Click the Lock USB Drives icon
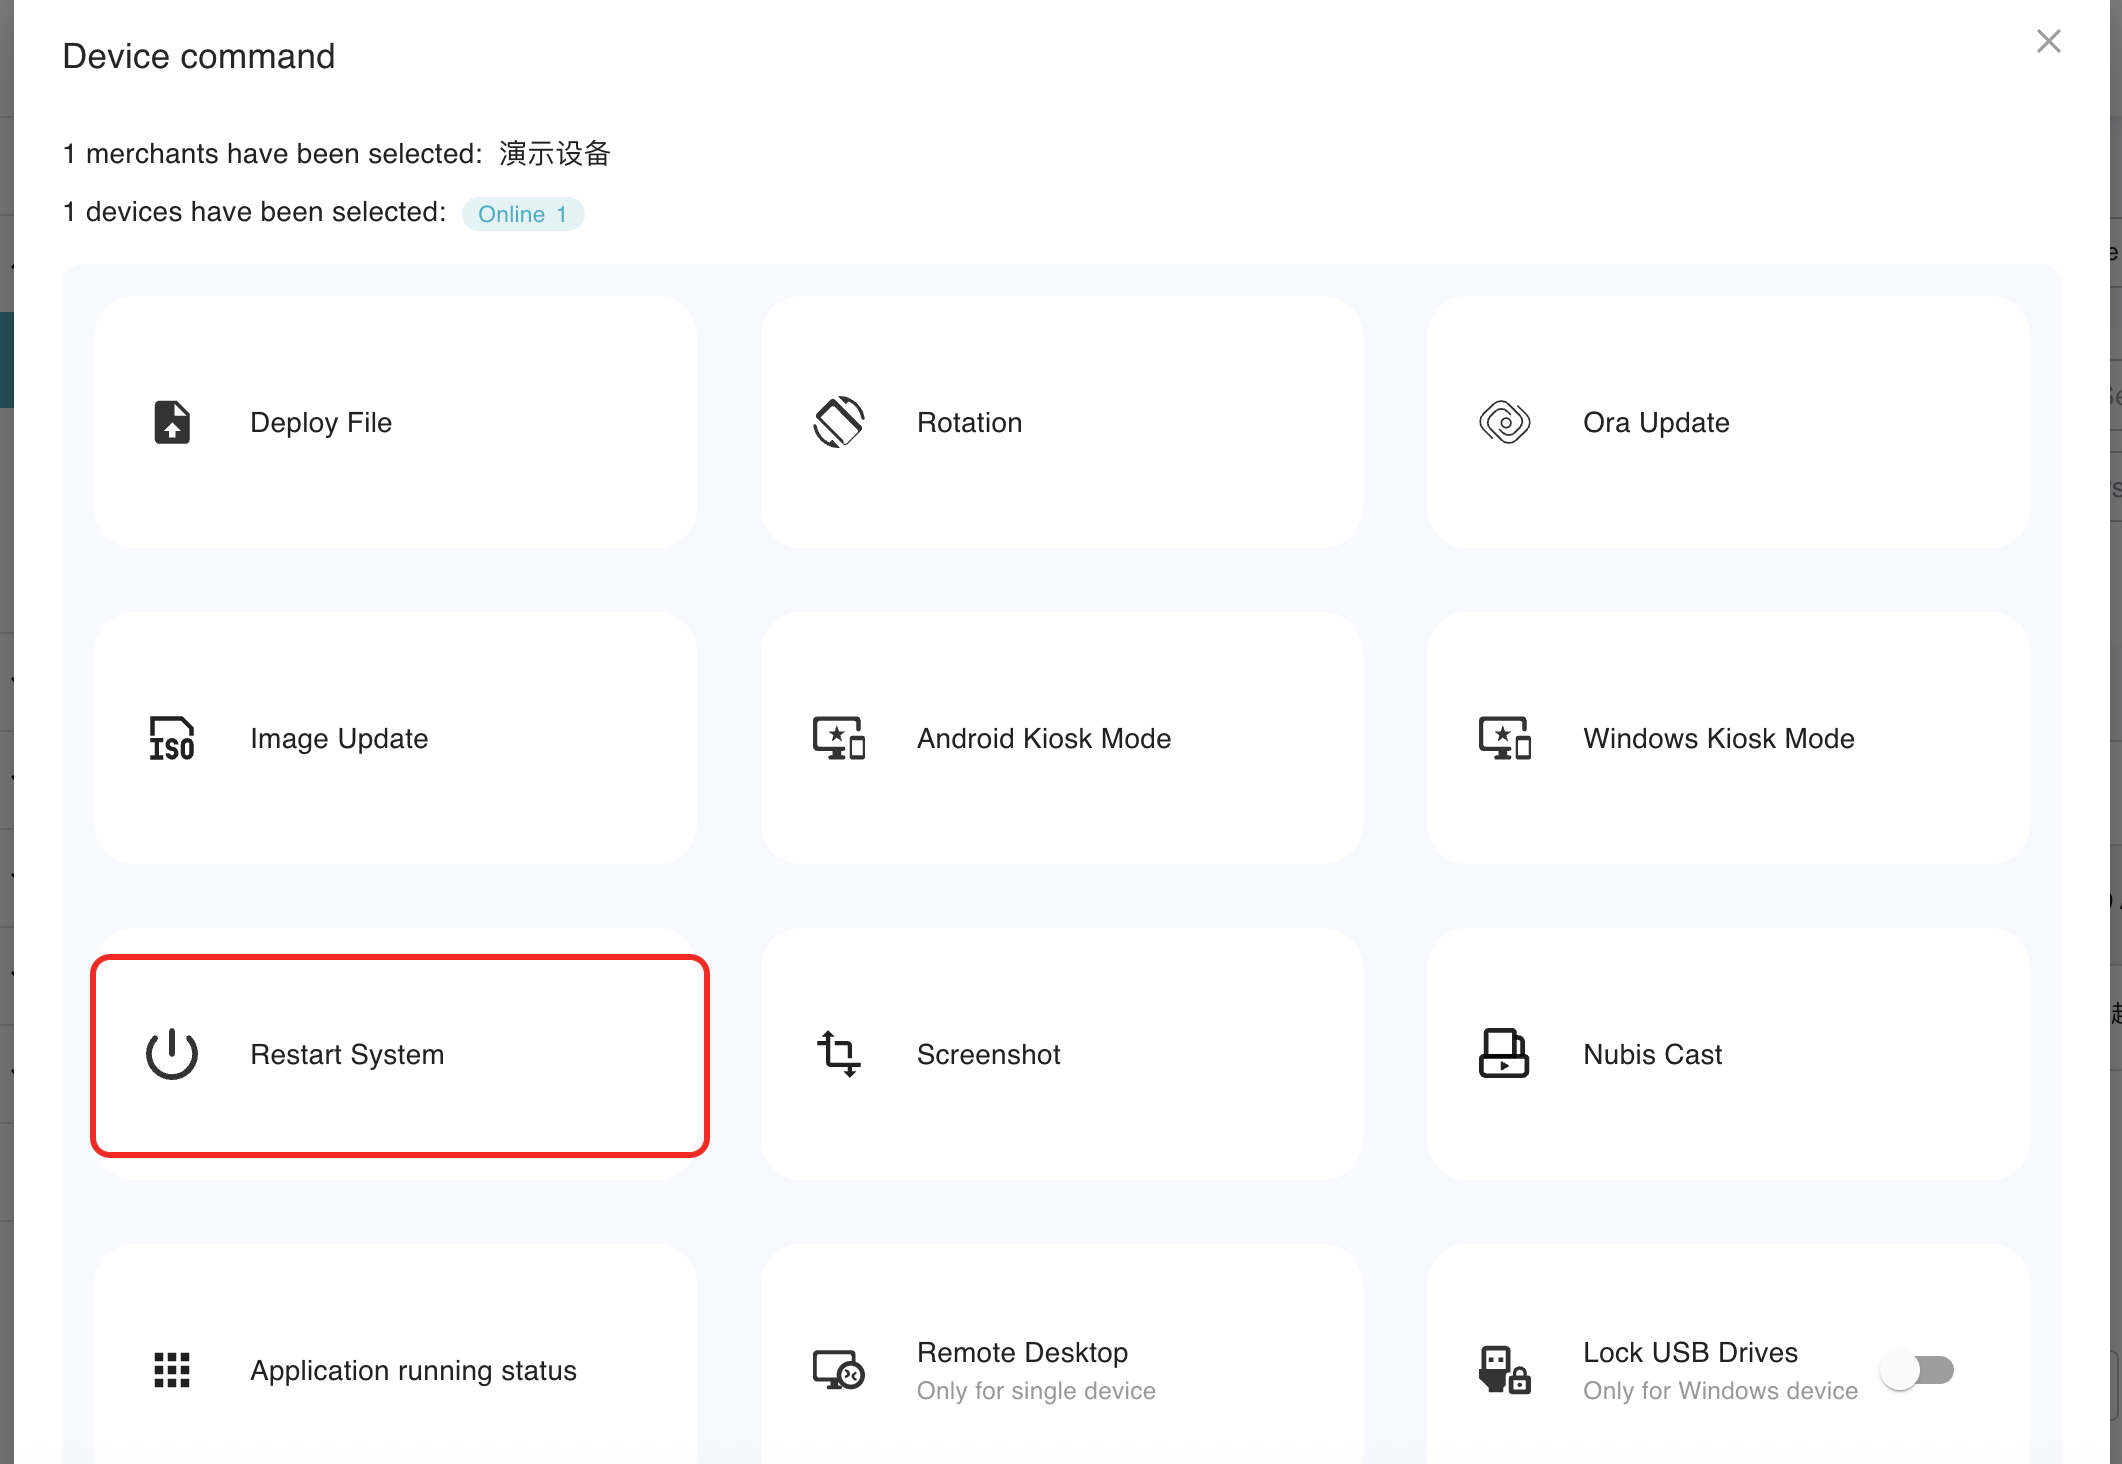Viewport: 2122px width, 1464px height. (1504, 1370)
